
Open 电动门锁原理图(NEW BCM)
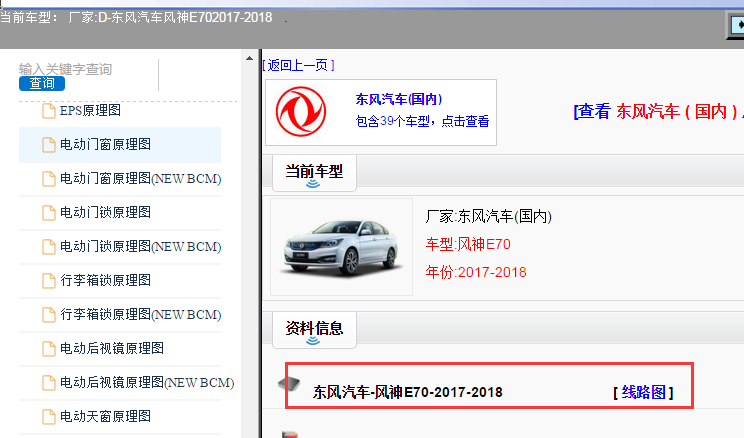click(140, 246)
